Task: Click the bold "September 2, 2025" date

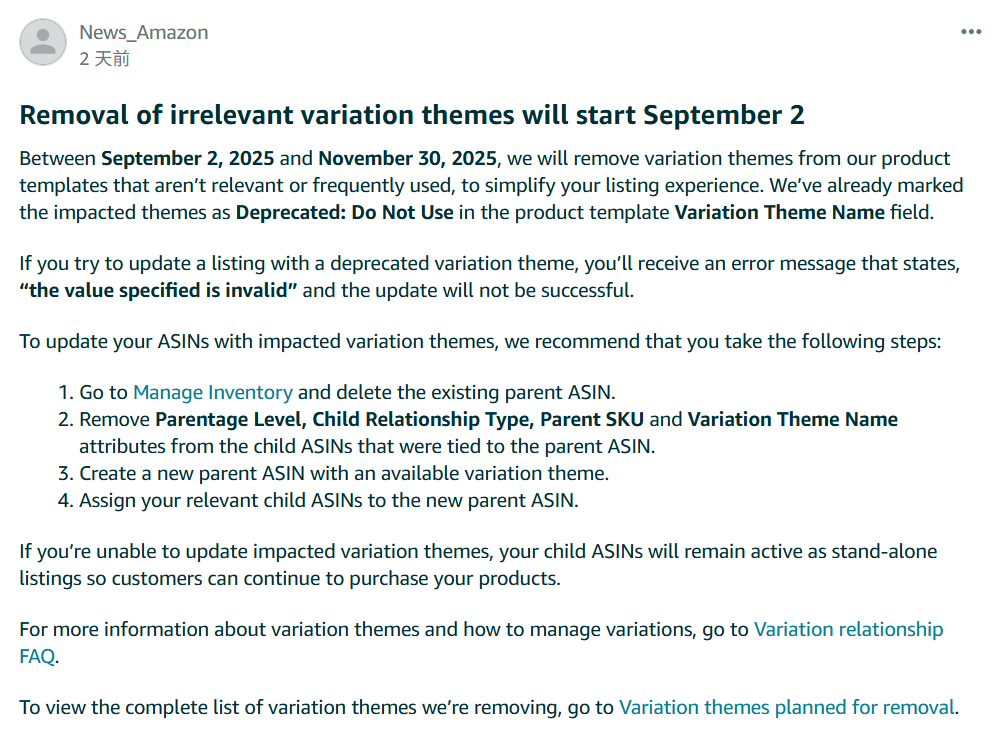Action: coord(187,158)
